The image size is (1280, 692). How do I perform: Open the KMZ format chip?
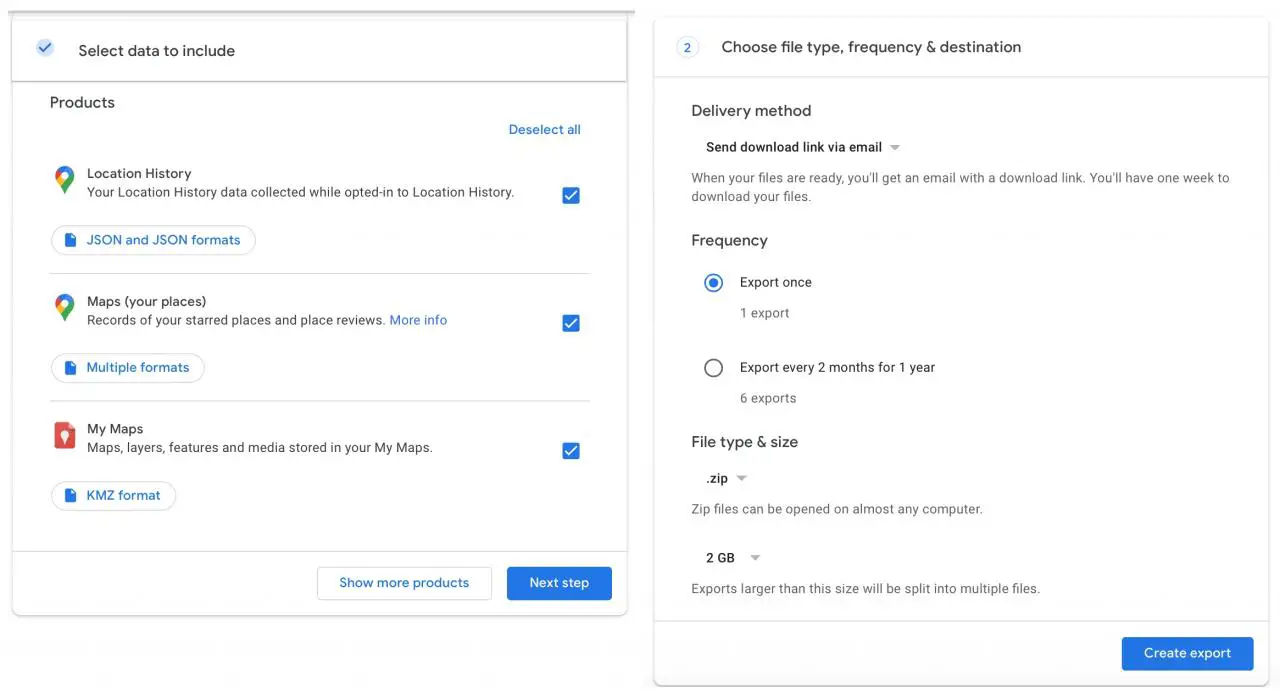pyautogui.click(x=113, y=496)
